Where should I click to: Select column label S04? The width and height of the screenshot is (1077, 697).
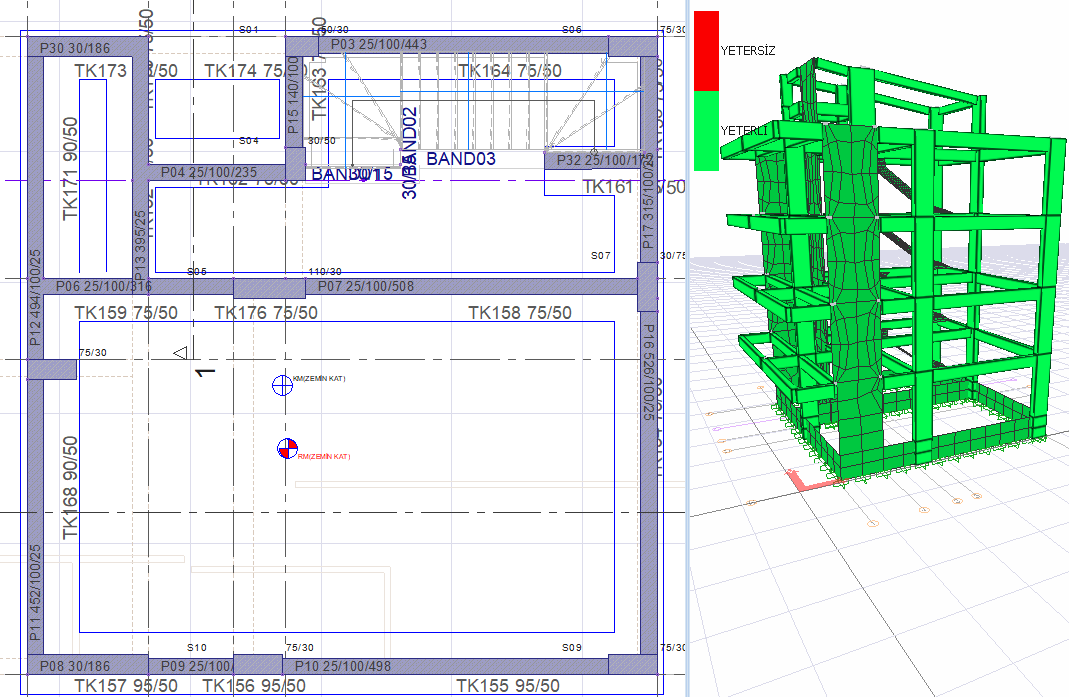click(249, 141)
